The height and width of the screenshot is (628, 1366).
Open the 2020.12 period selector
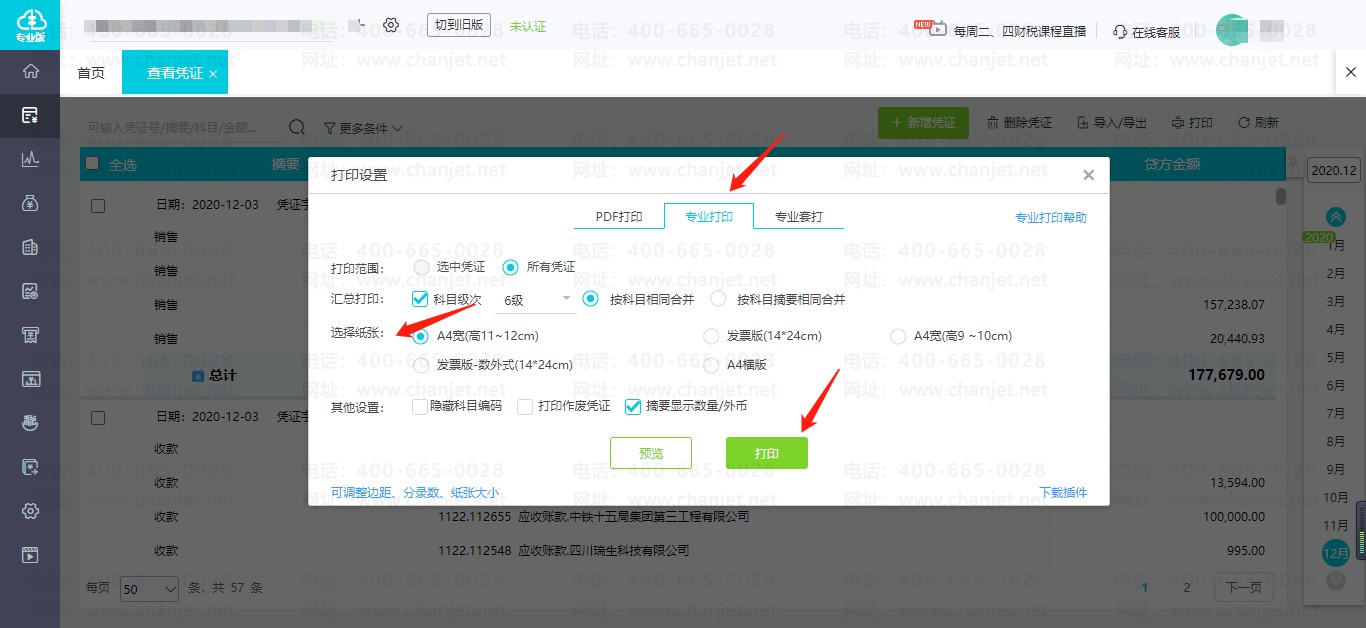(1334, 171)
